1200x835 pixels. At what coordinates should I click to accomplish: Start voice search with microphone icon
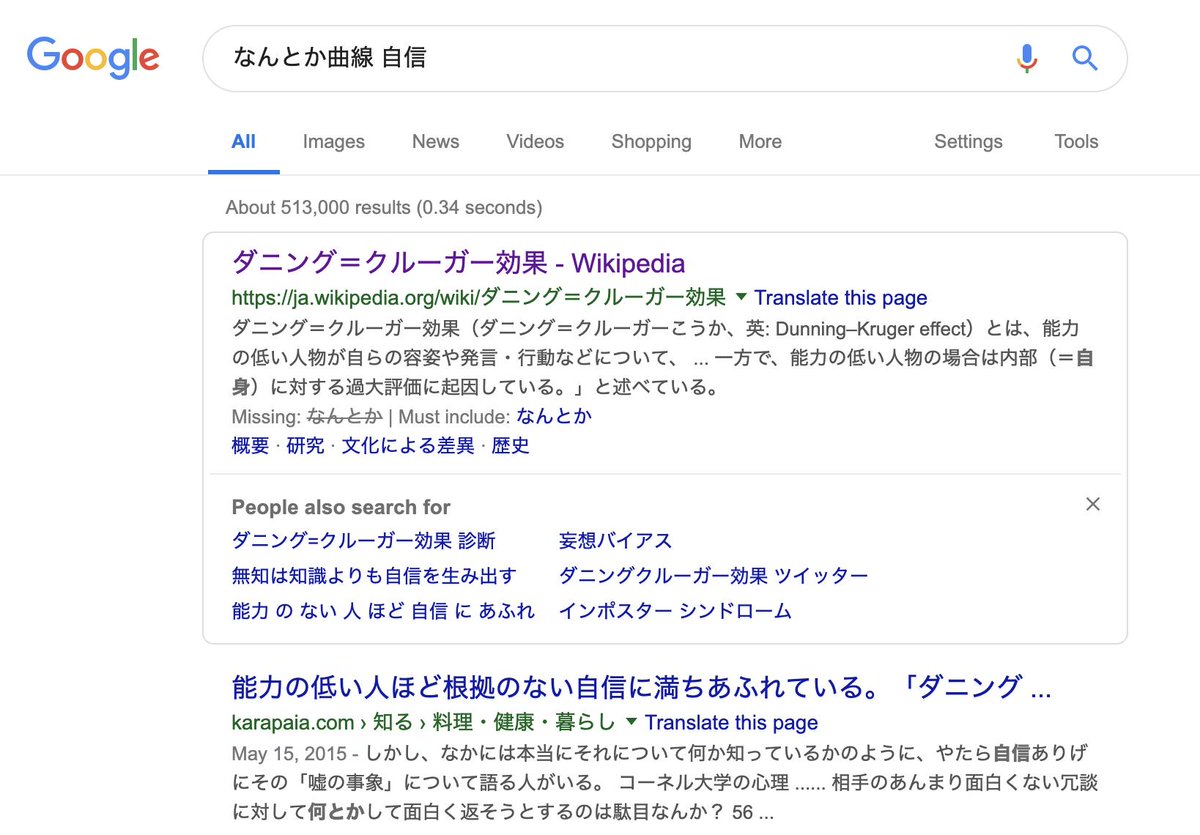1026,58
